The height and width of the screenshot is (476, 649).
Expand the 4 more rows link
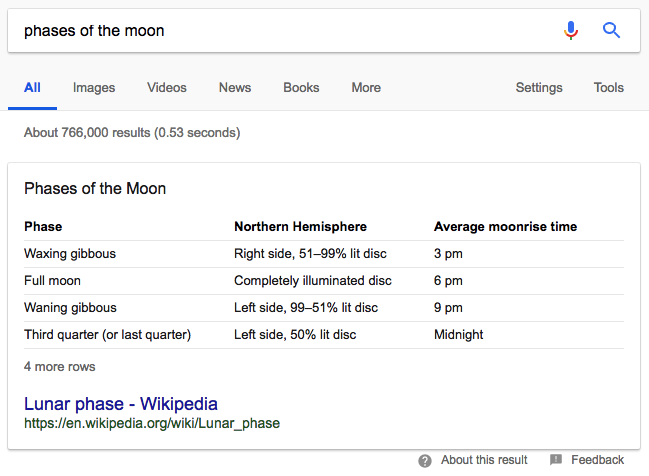point(60,367)
